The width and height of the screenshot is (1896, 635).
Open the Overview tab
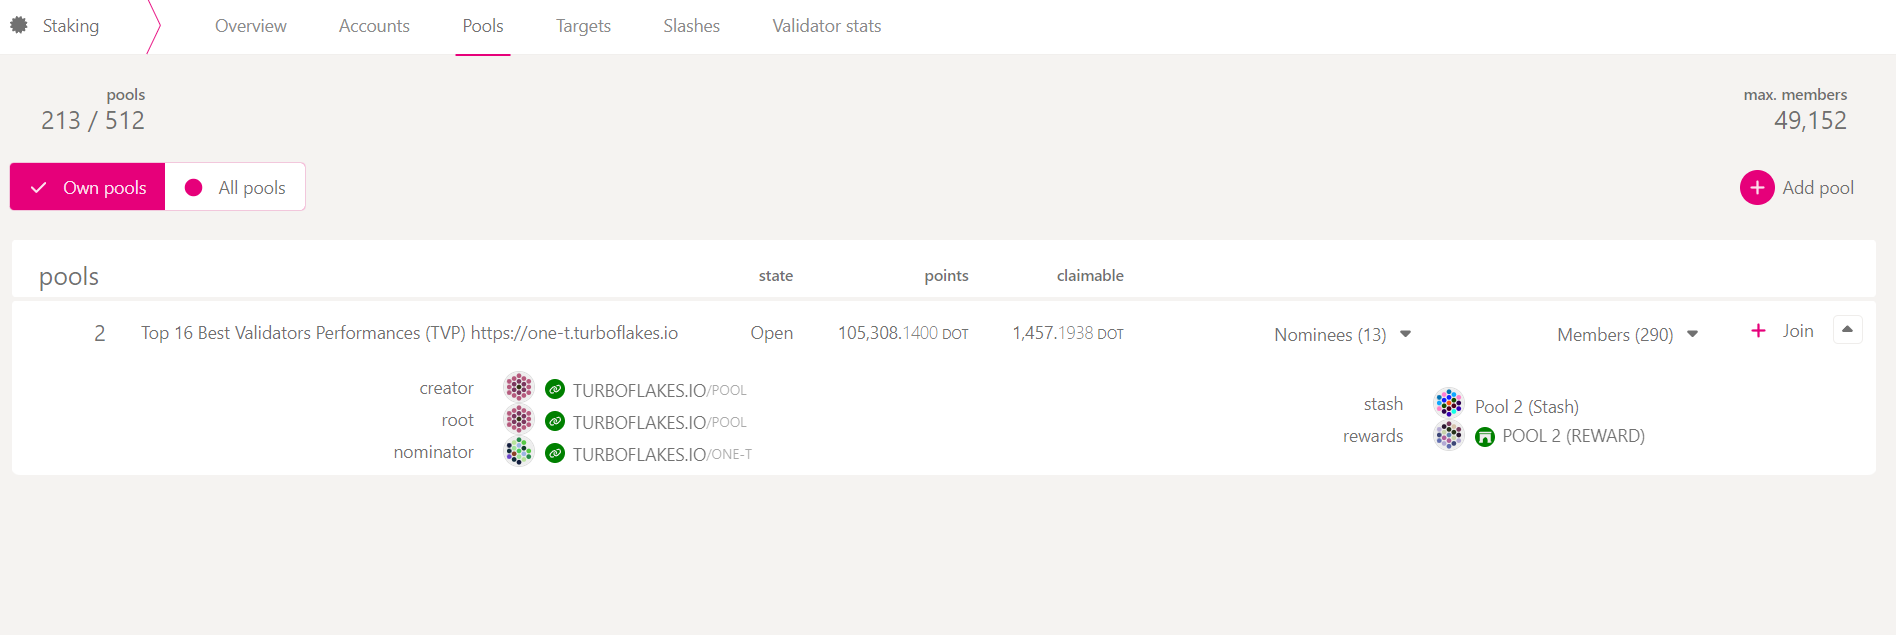[x=250, y=26]
